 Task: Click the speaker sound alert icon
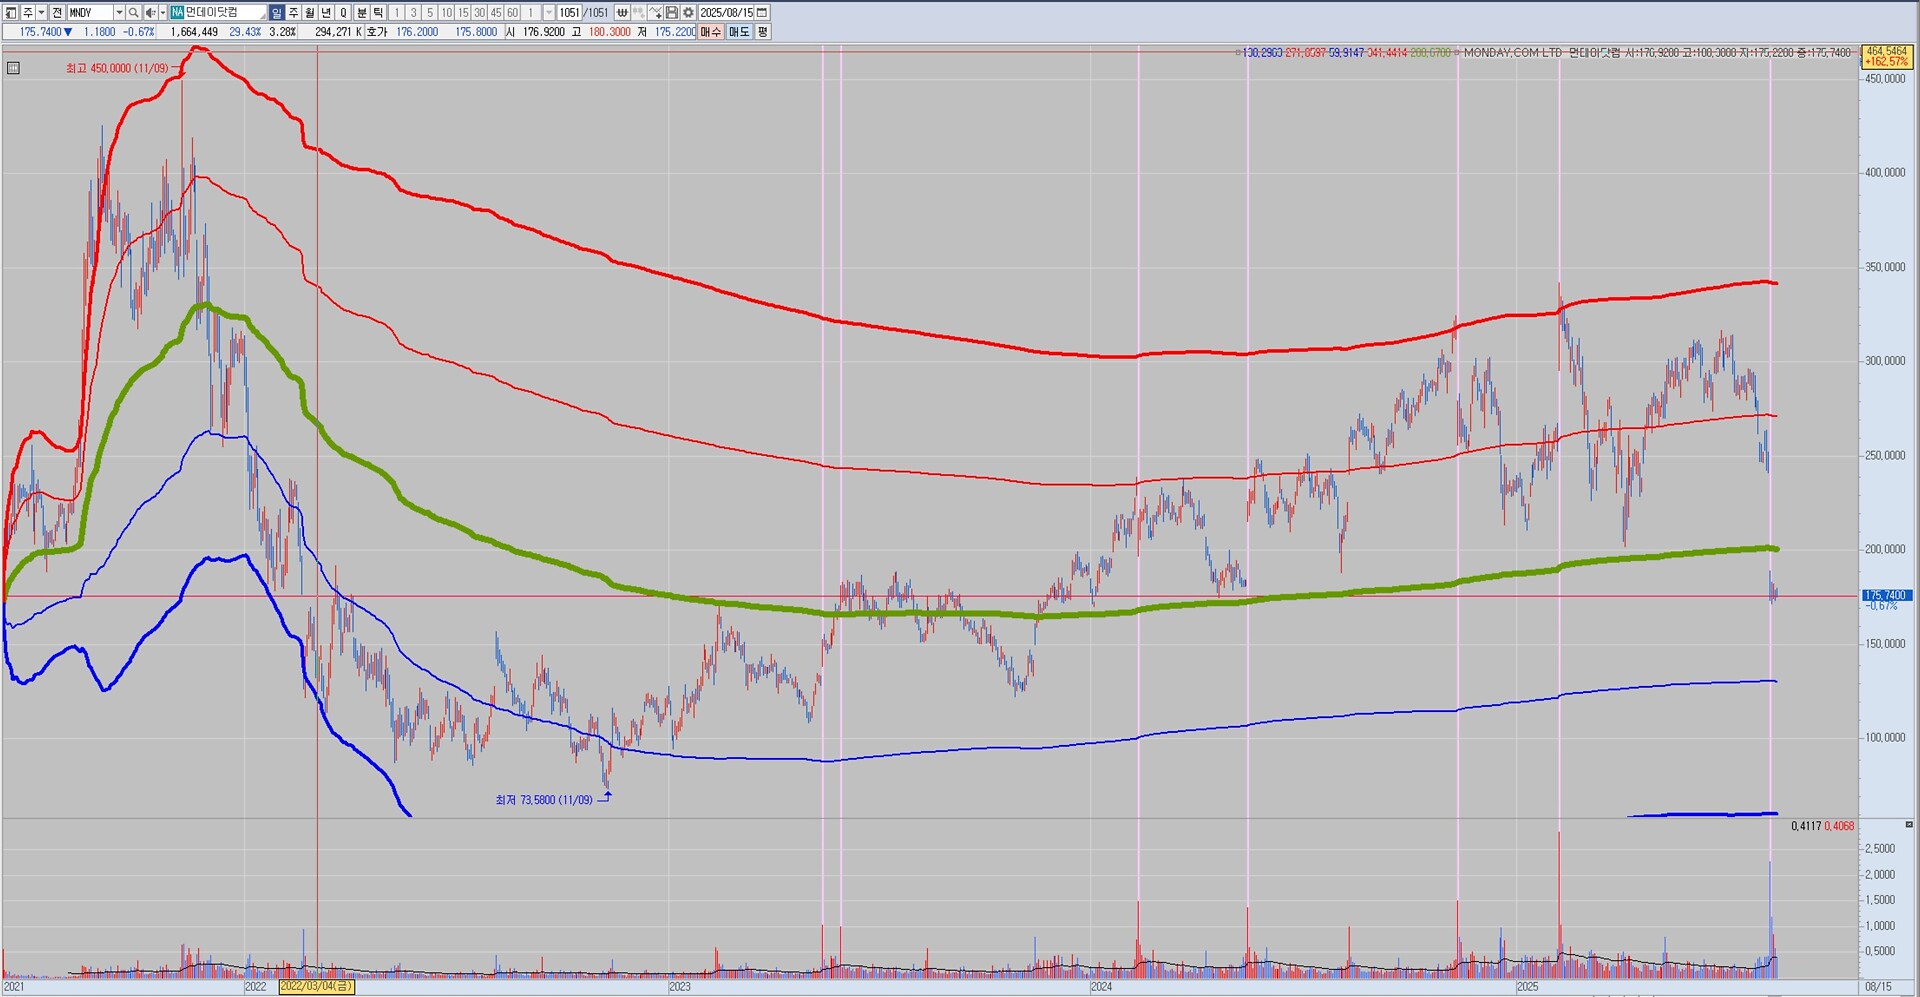click(150, 12)
